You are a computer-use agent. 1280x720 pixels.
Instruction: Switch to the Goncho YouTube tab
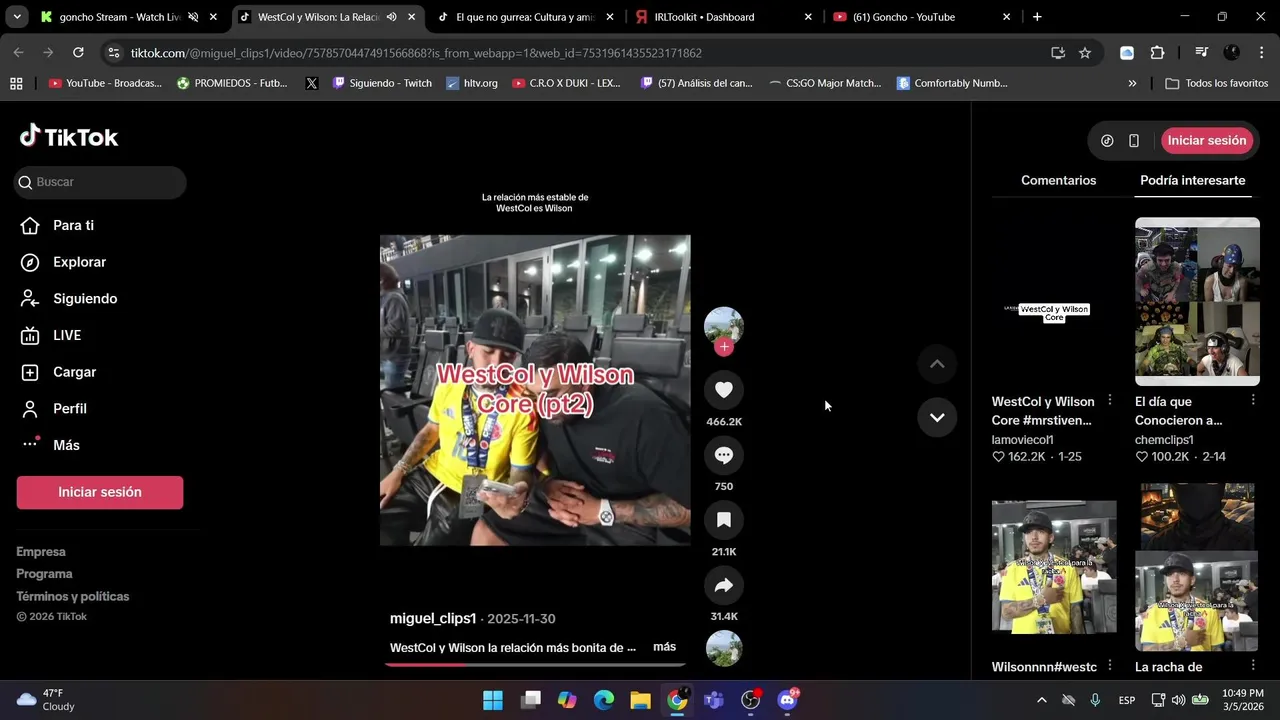(x=922, y=17)
